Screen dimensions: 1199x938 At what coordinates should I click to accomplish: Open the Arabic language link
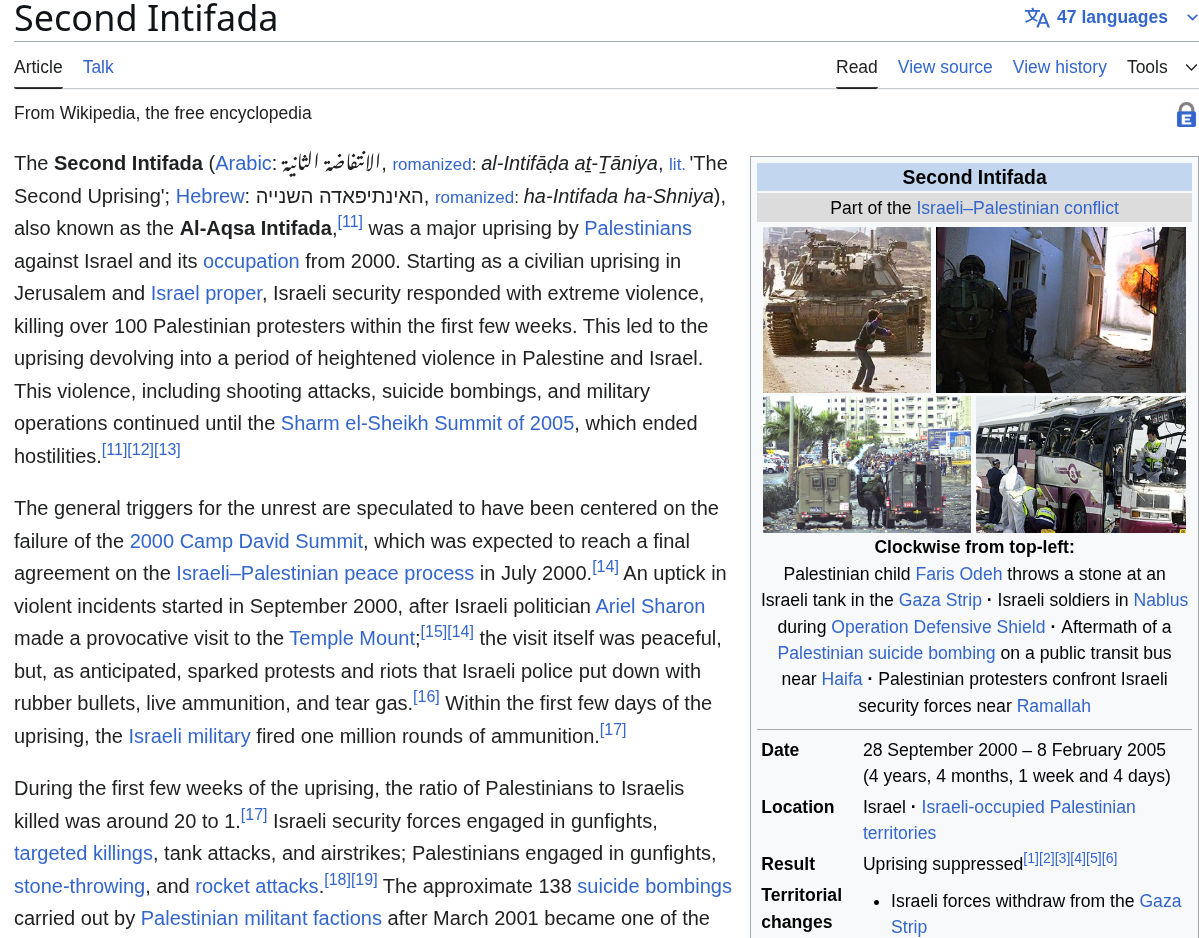point(243,164)
